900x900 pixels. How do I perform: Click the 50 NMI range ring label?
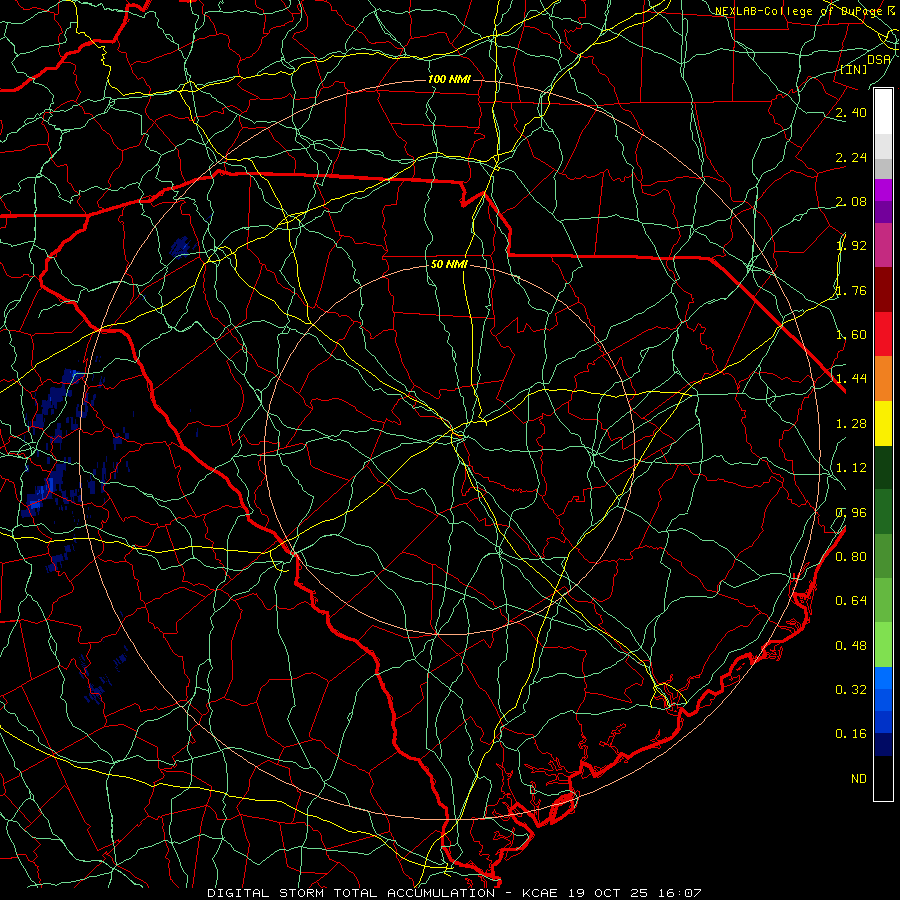[449, 265]
